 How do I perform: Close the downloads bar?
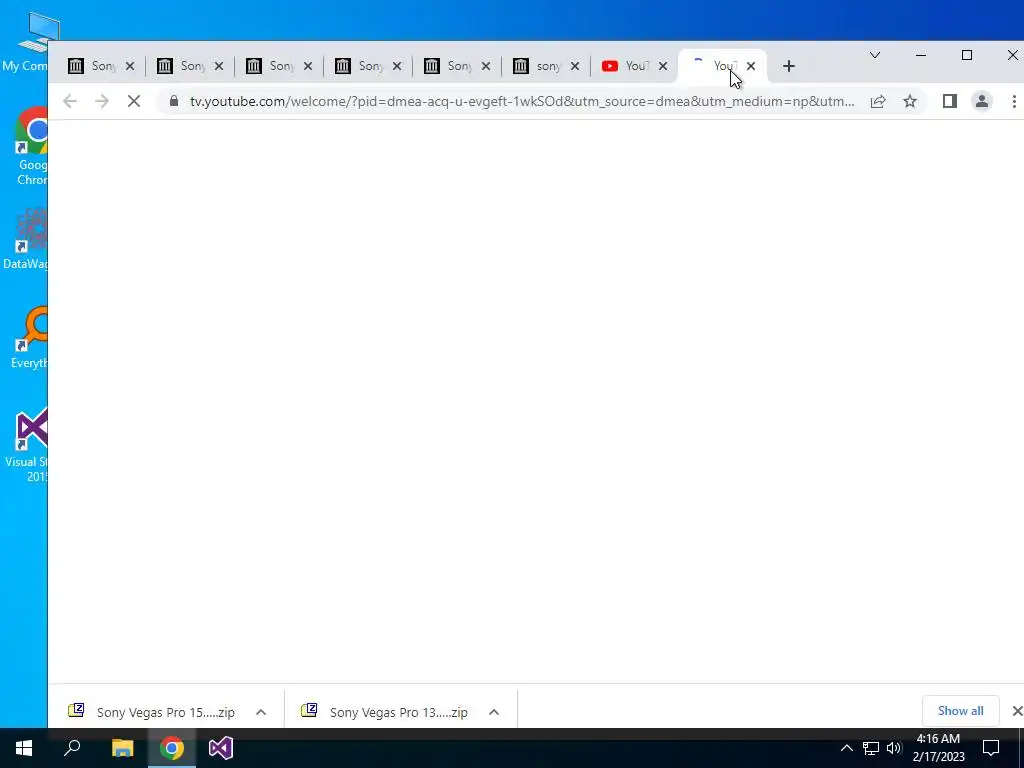pos(1017,711)
